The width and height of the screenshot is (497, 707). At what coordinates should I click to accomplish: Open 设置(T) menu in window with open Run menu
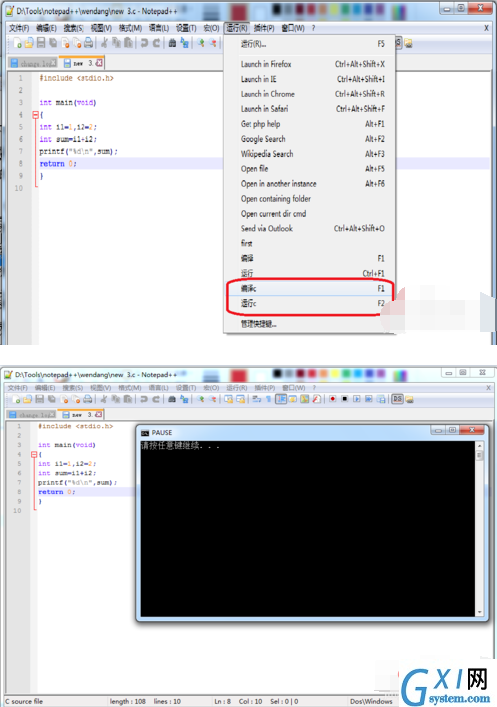pyautogui.click(x=186, y=28)
